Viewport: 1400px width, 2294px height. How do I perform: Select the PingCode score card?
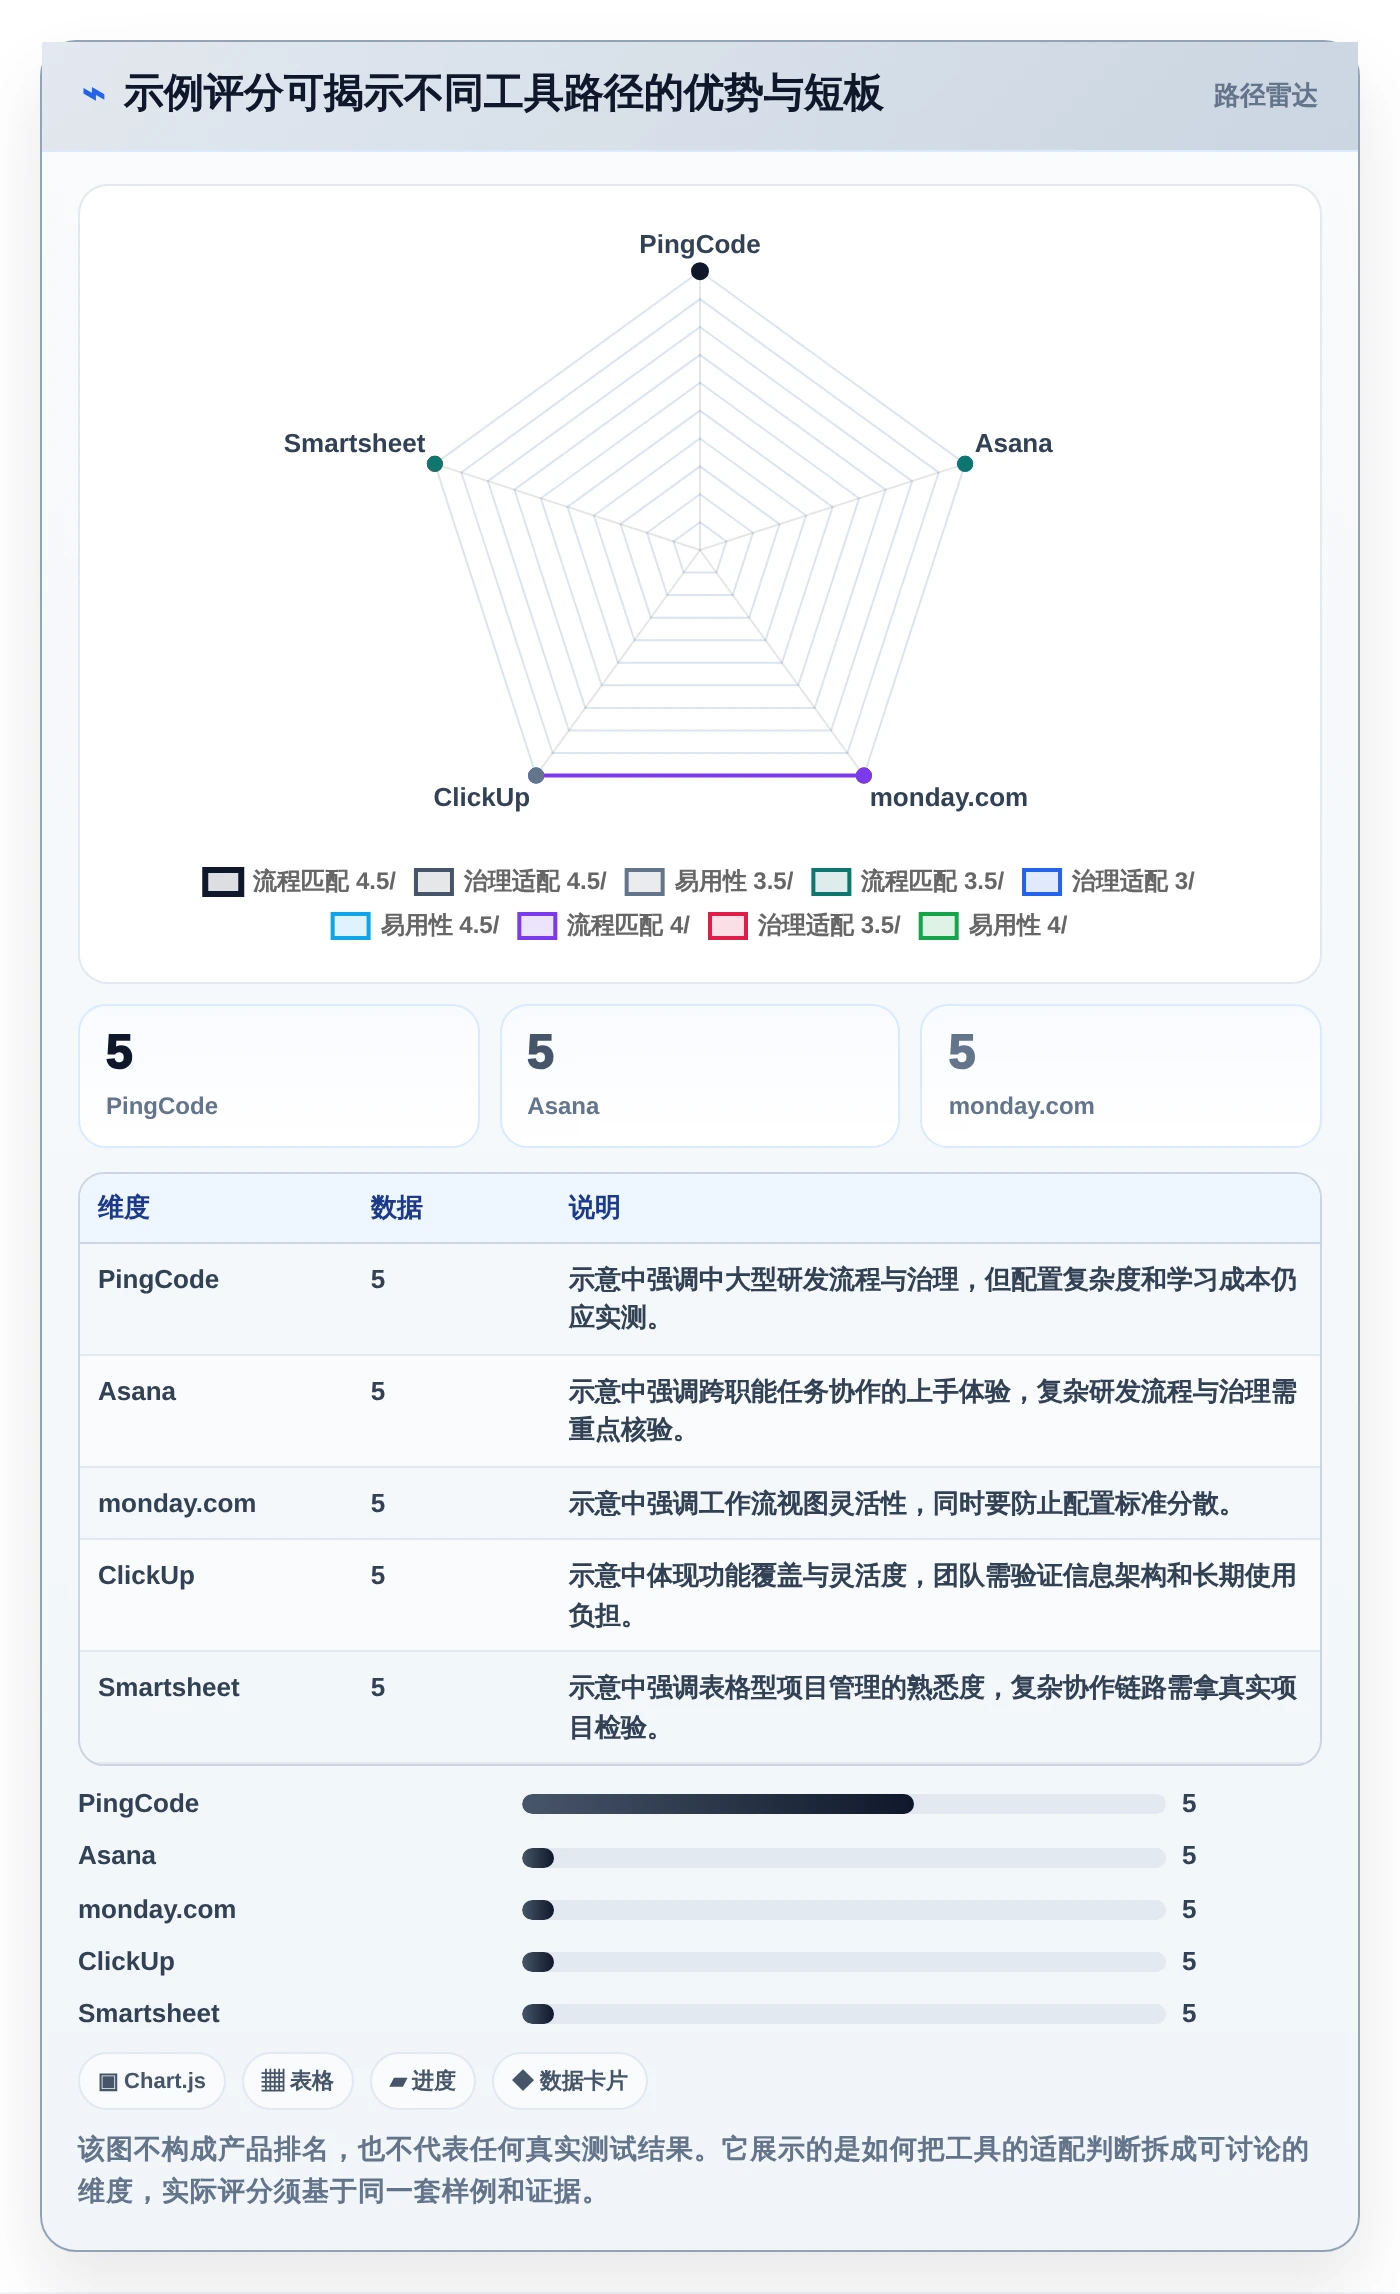point(279,1076)
